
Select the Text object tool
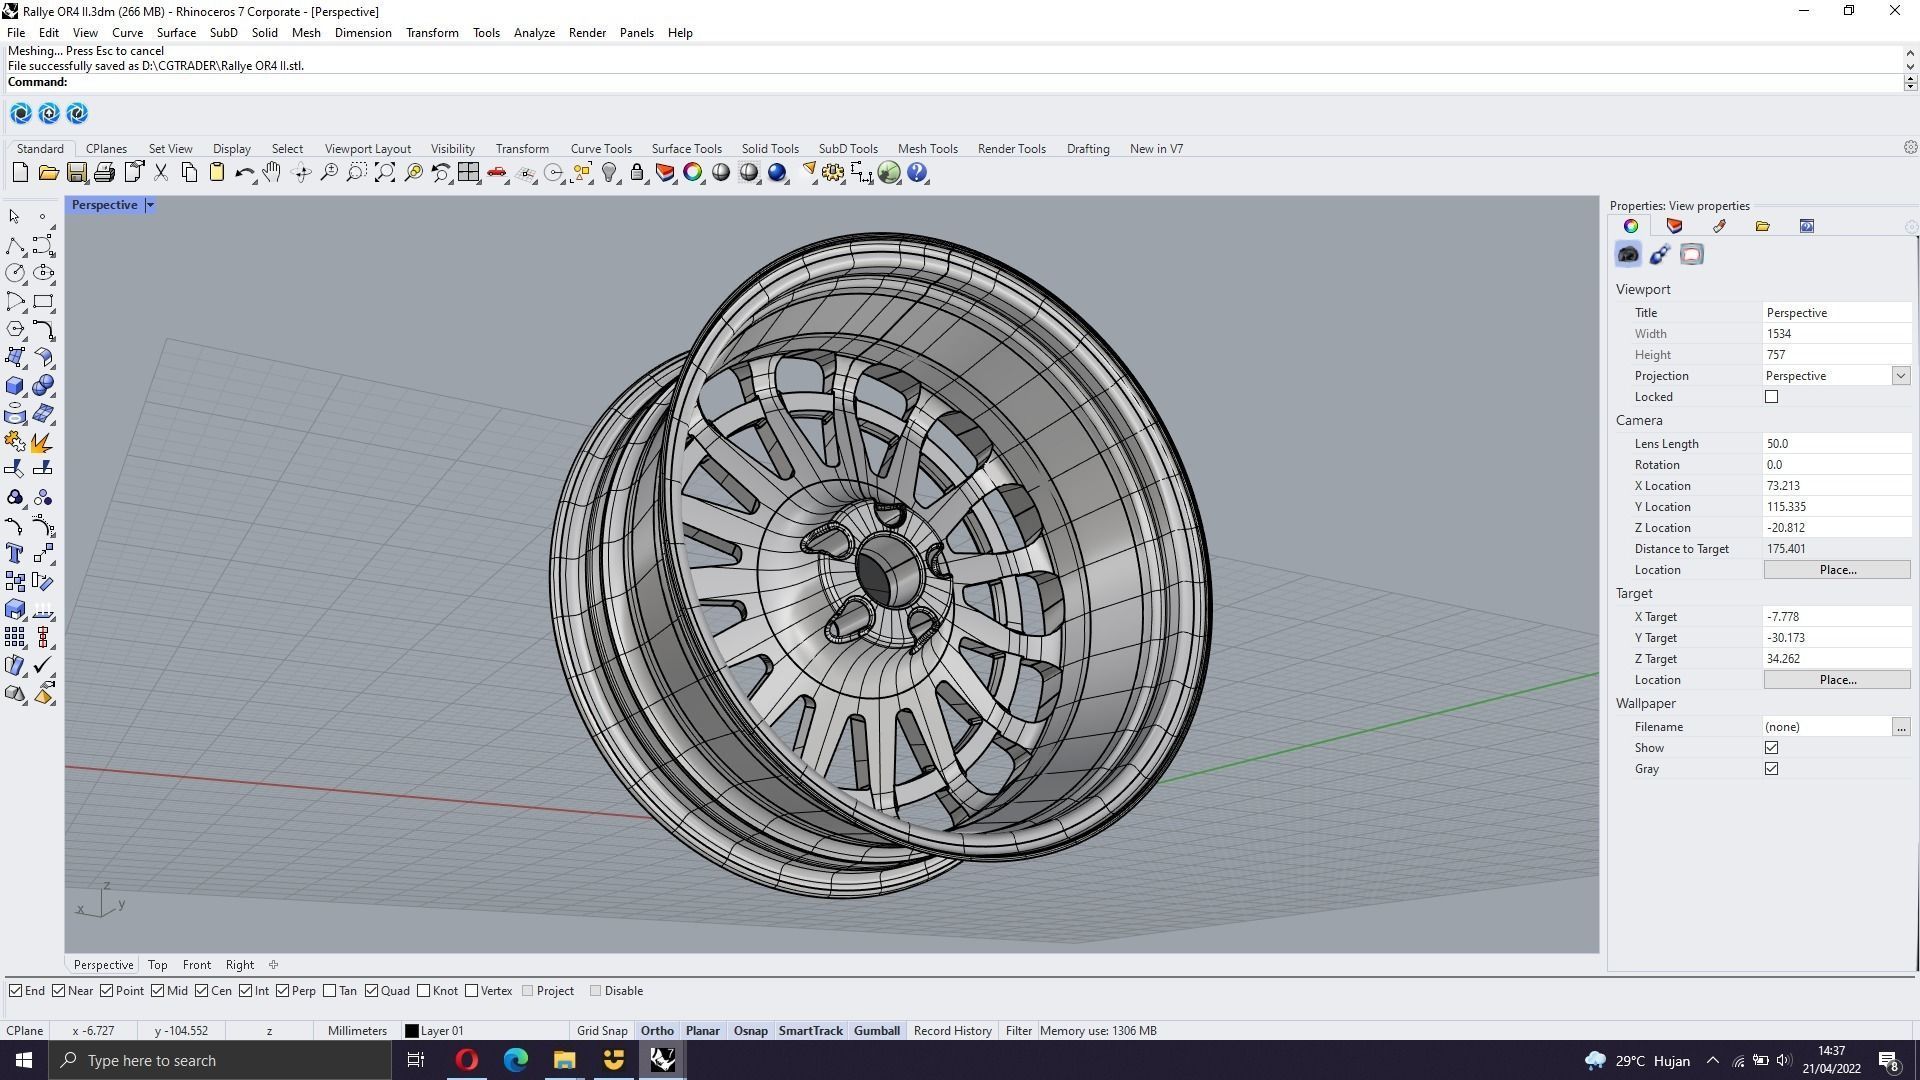coord(15,554)
